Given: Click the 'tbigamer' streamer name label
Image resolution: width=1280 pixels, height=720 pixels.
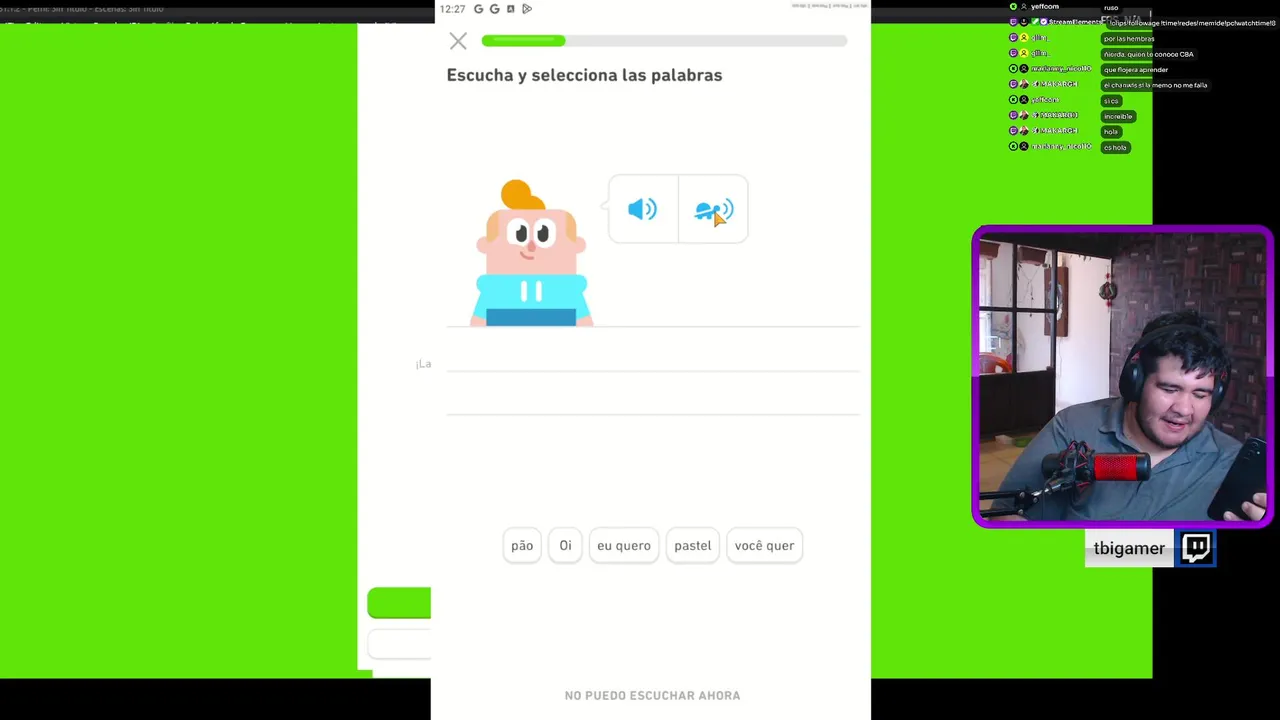Looking at the screenshot, I should tap(1129, 549).
